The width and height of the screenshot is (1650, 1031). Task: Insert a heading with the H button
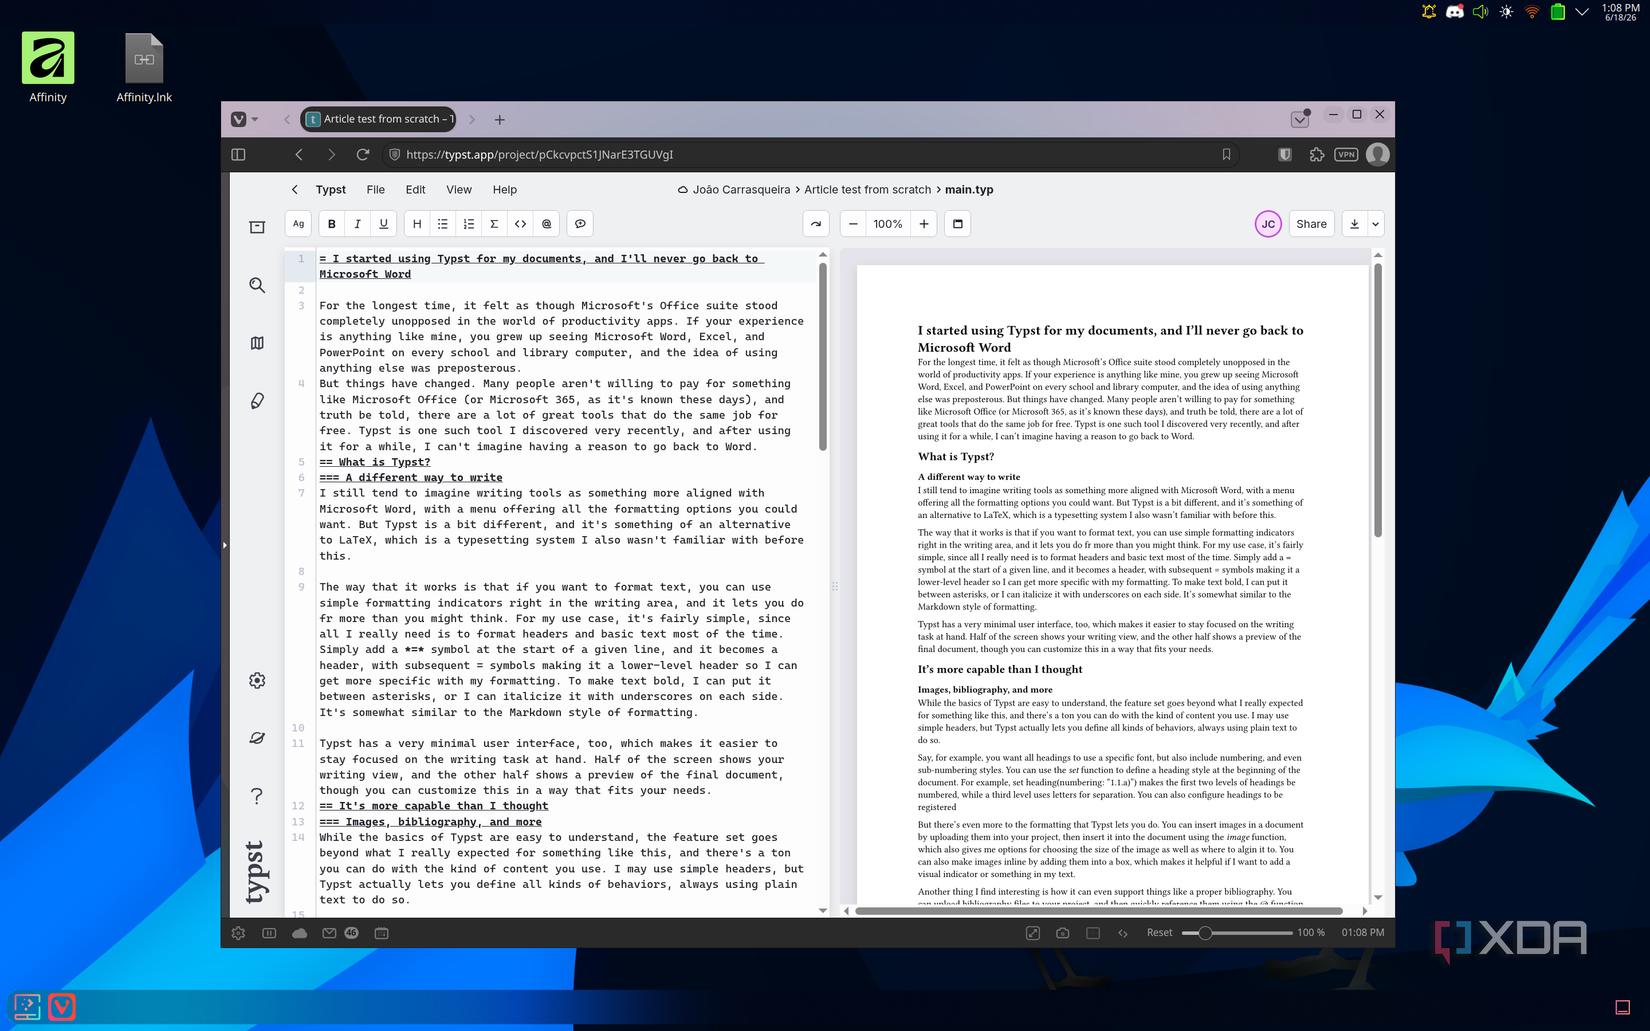[x=417, y=224]
